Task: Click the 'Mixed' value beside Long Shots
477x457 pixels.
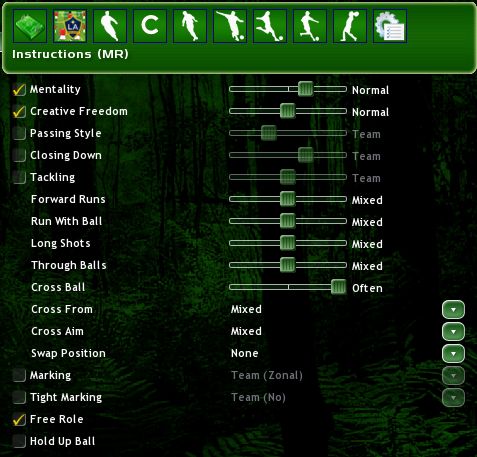Action: [367, 244]
